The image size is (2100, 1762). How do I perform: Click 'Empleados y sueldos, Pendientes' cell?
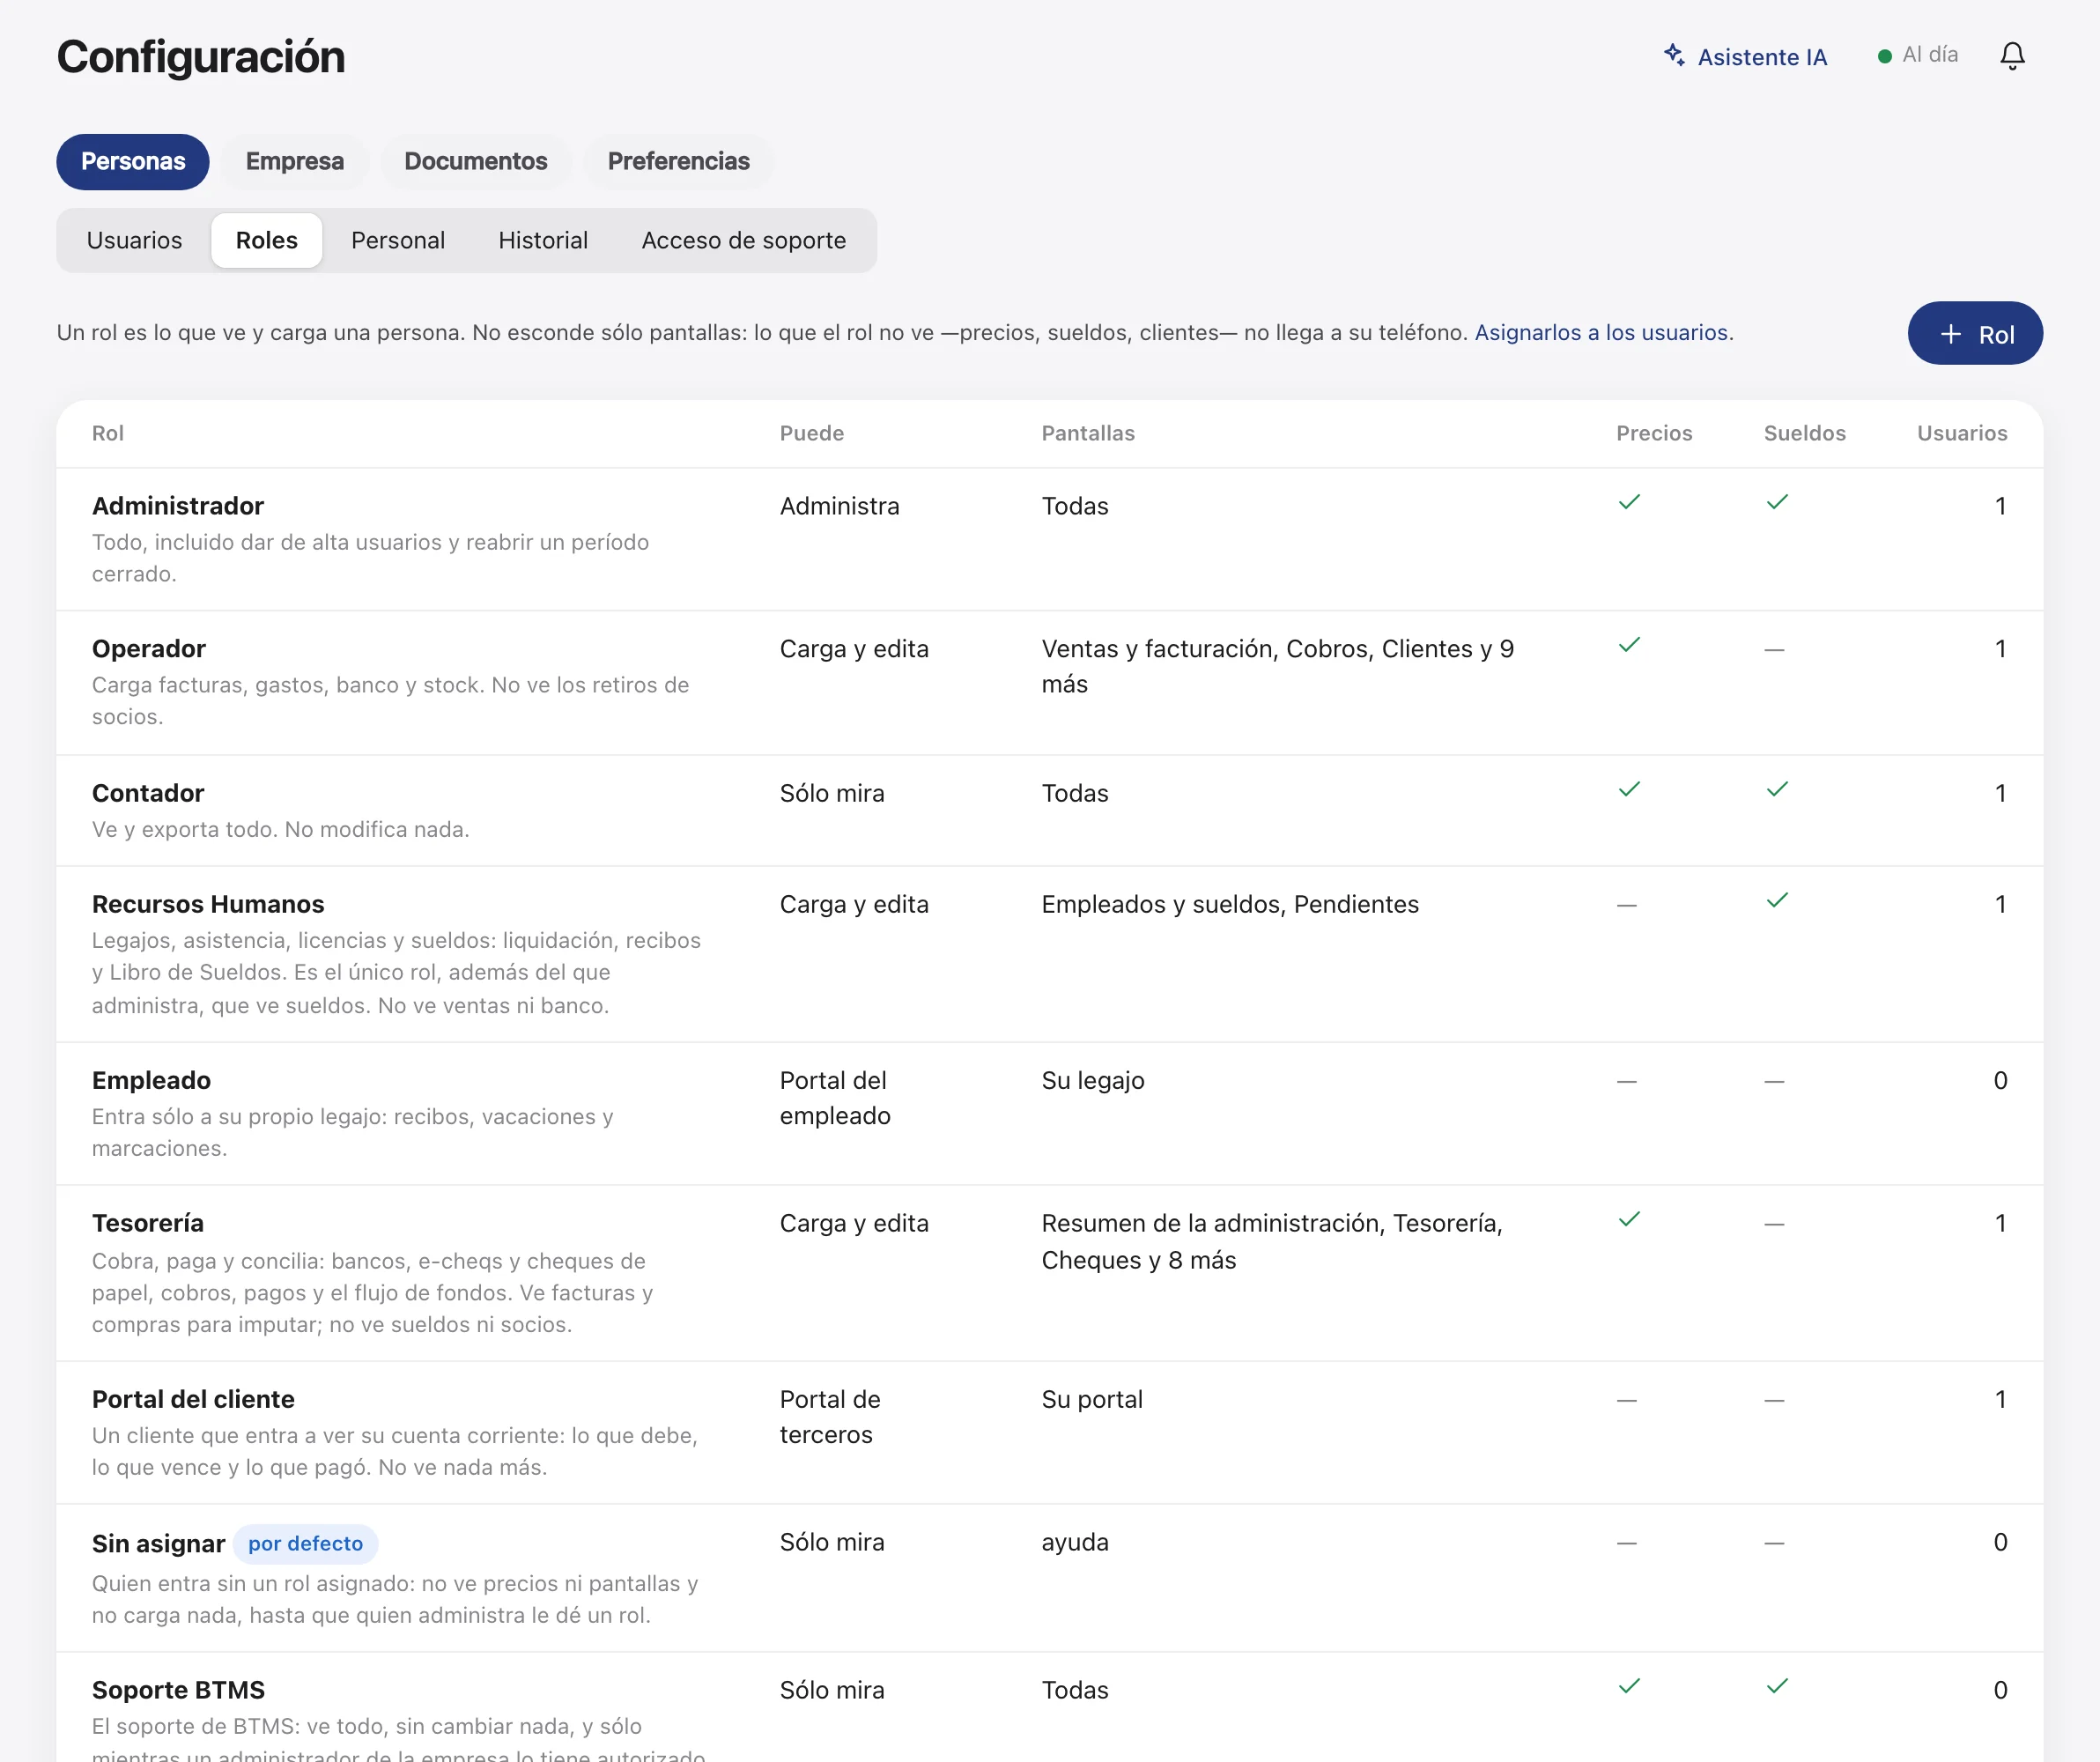point(1230,904)
